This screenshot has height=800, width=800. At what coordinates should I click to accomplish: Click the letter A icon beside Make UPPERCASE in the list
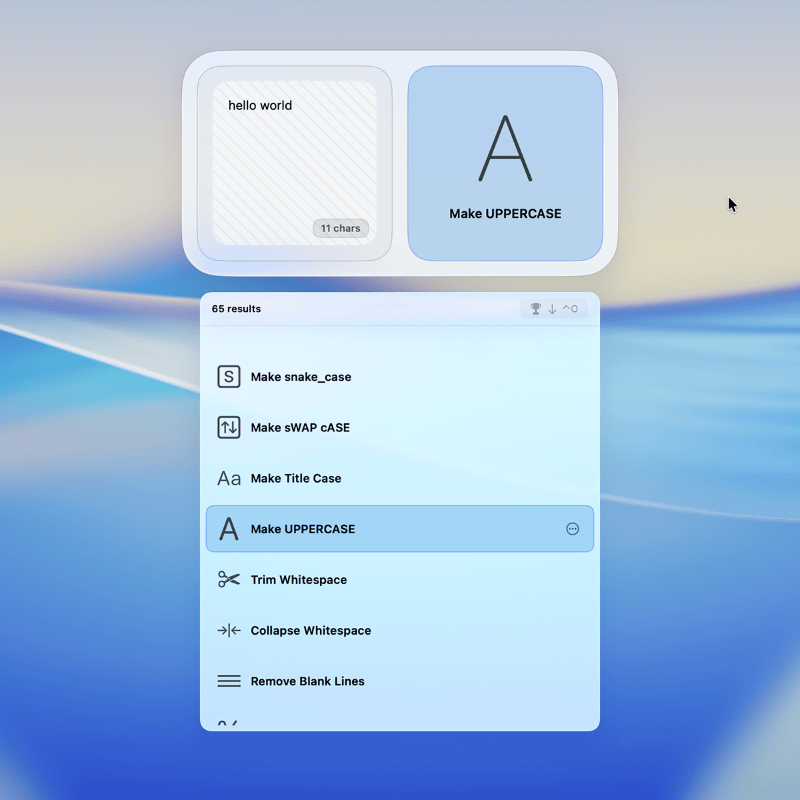(x=229, y=529)
